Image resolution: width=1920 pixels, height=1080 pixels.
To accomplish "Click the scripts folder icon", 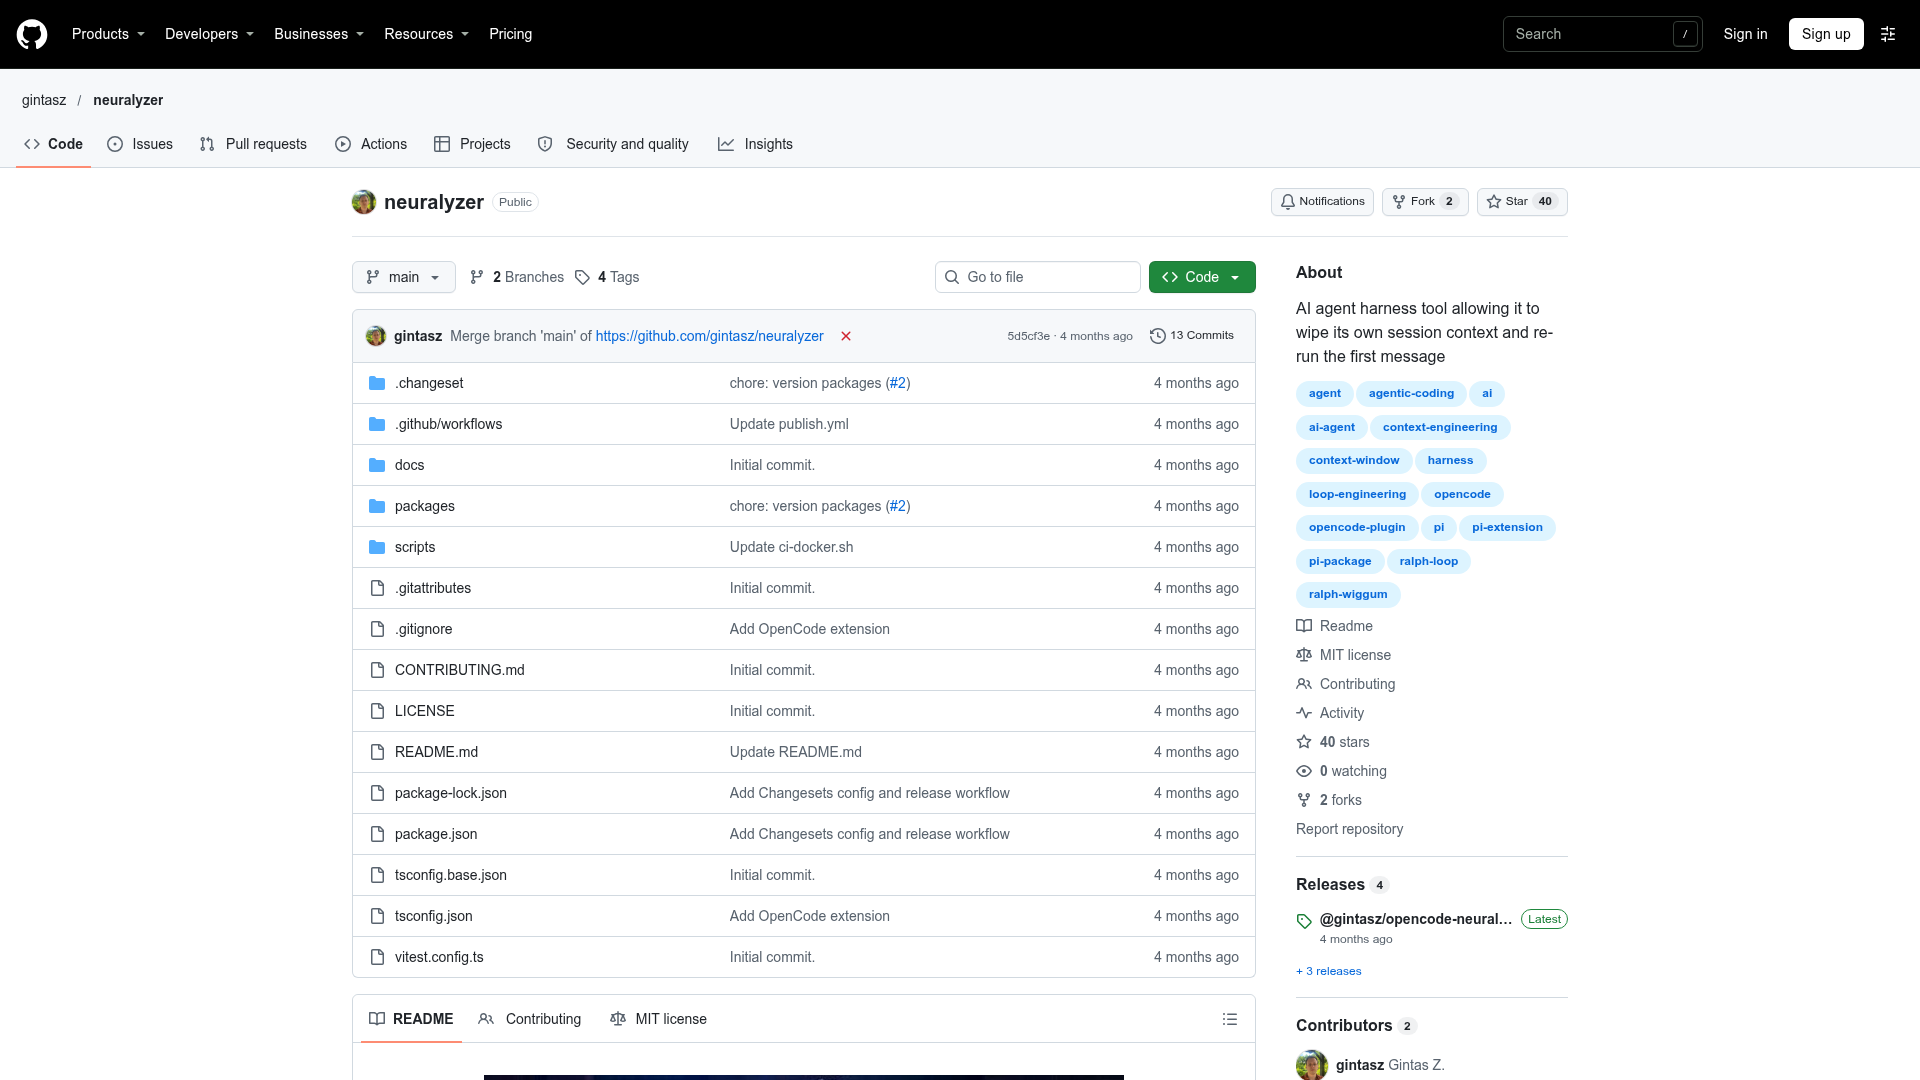I will [x=377, y=547].
